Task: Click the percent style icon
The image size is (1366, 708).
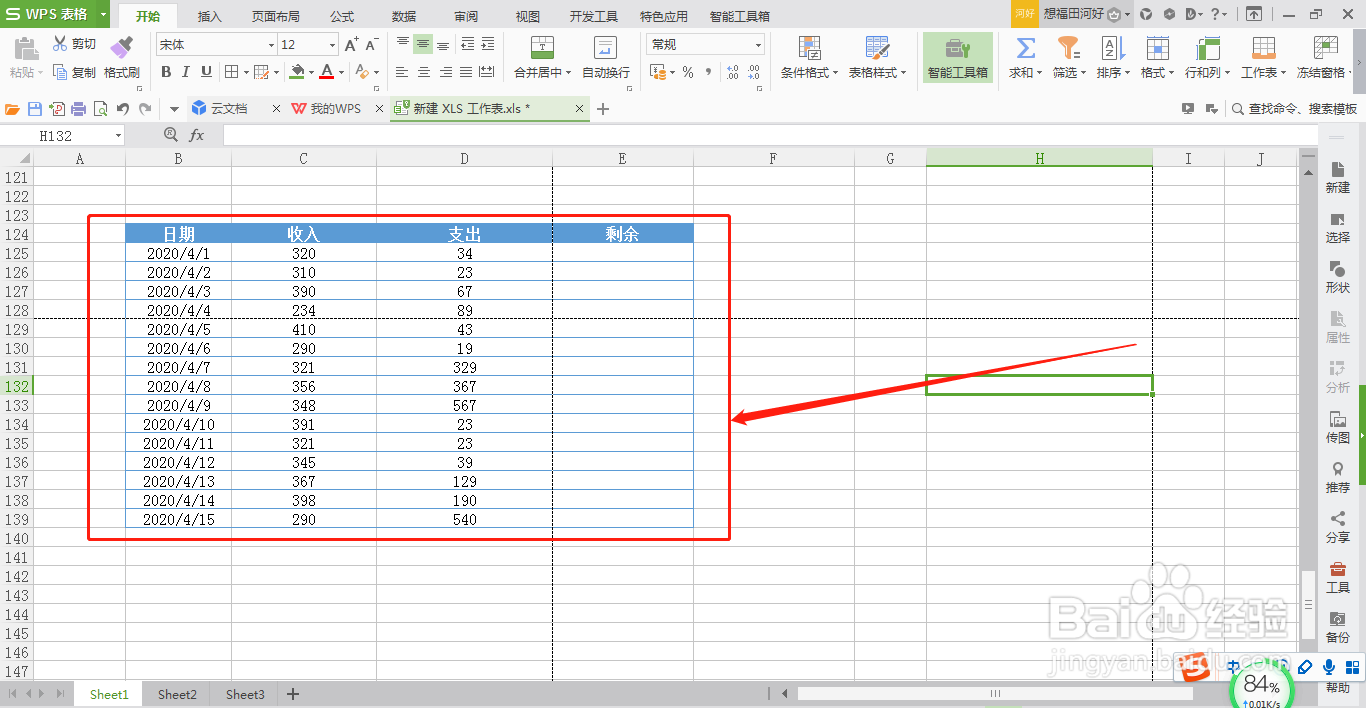Action: pyautogui.click(x=688, y=72)
